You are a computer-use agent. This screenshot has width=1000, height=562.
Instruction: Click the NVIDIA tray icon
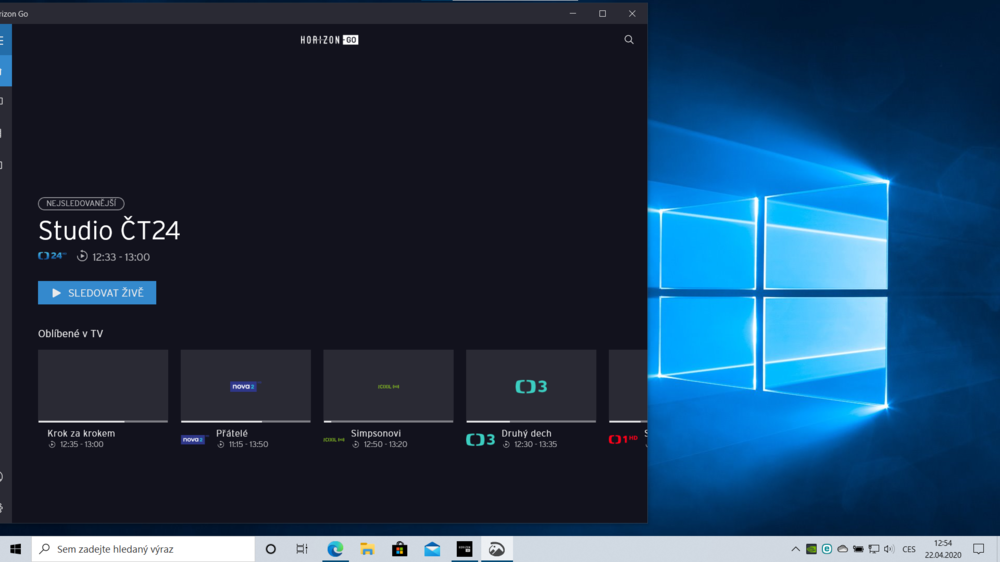(x=812, y=549)
